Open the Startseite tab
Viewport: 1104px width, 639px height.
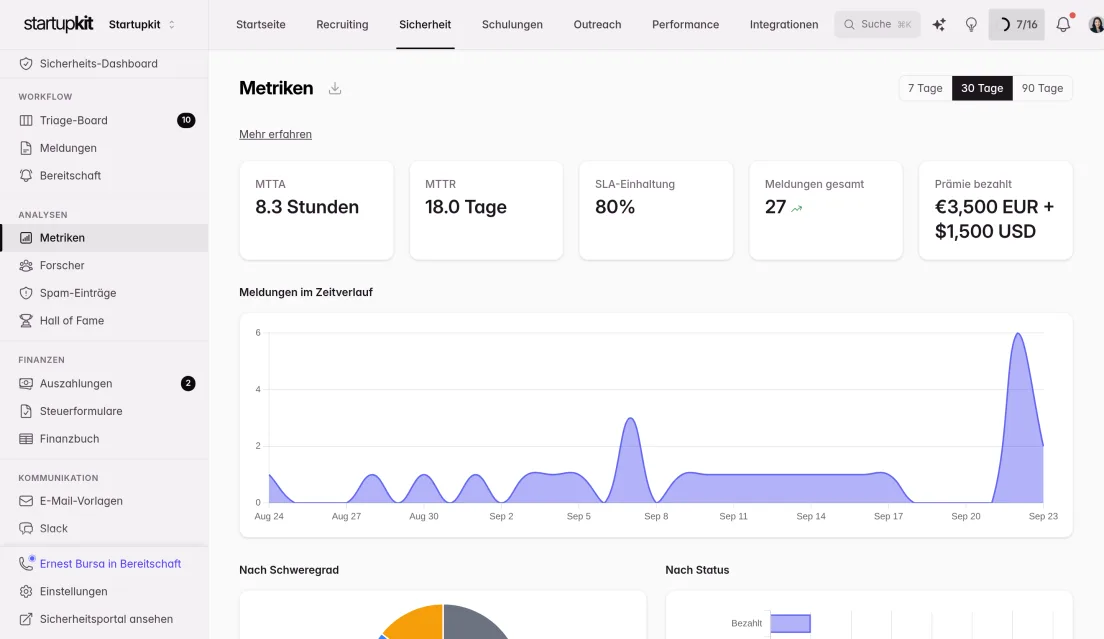(x=261, y=25)
